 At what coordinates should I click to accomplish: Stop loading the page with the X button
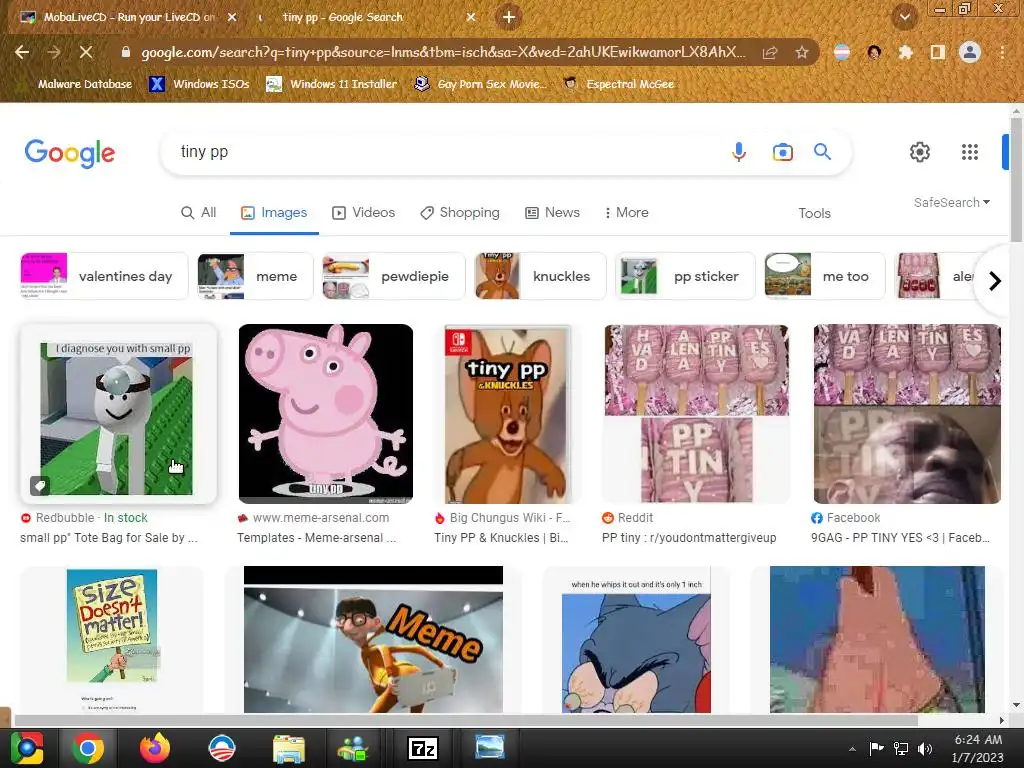tap(86, 52)
